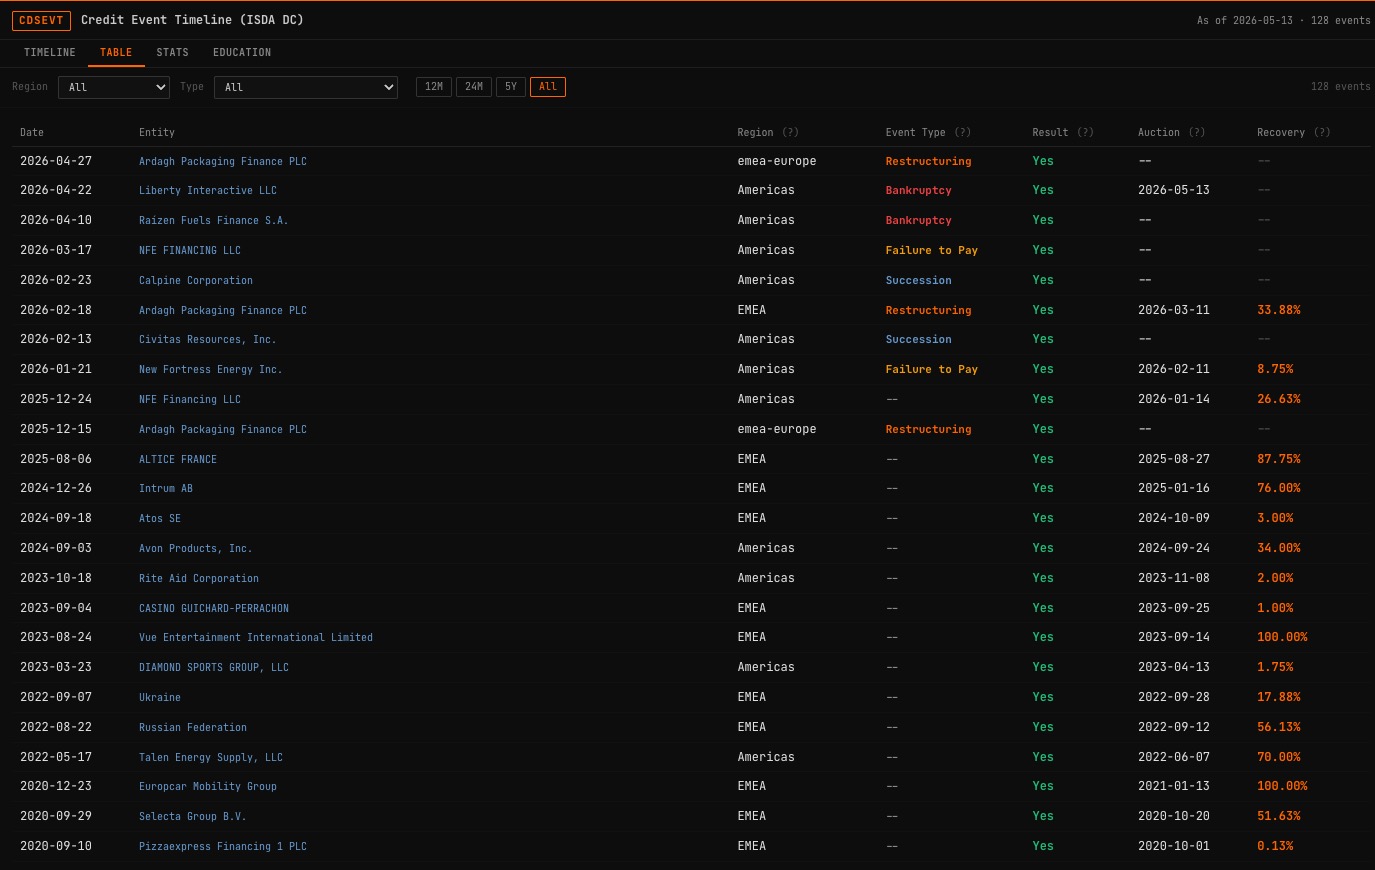This screenshot has width=1375, height=870.
Task: Click the 'As of 2026-05-13 · 128 events' status text
Action: point(1284,20)
